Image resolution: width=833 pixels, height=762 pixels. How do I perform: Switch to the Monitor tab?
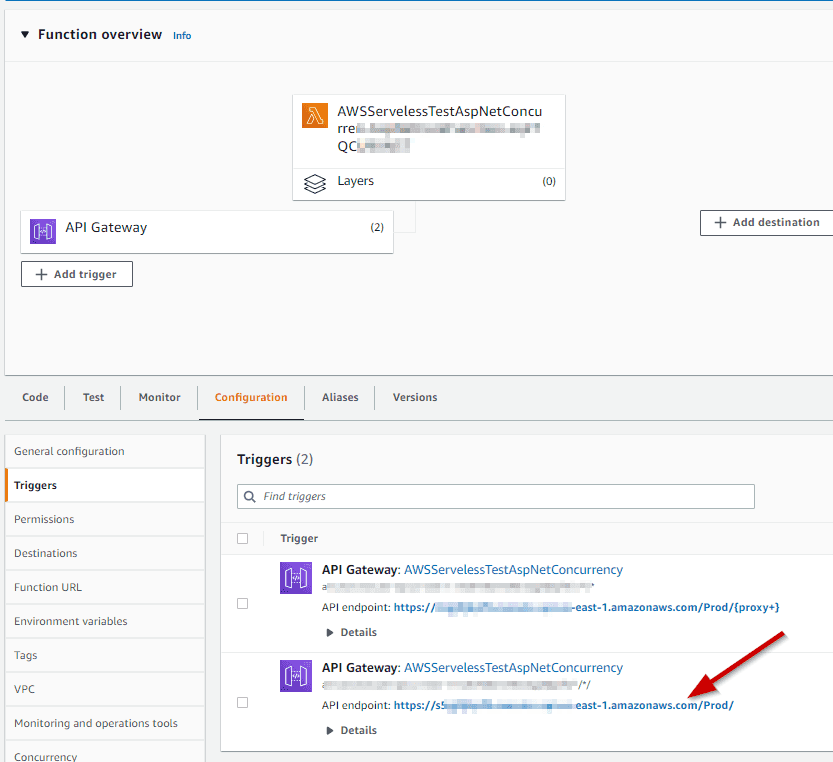tap(160, 397)
